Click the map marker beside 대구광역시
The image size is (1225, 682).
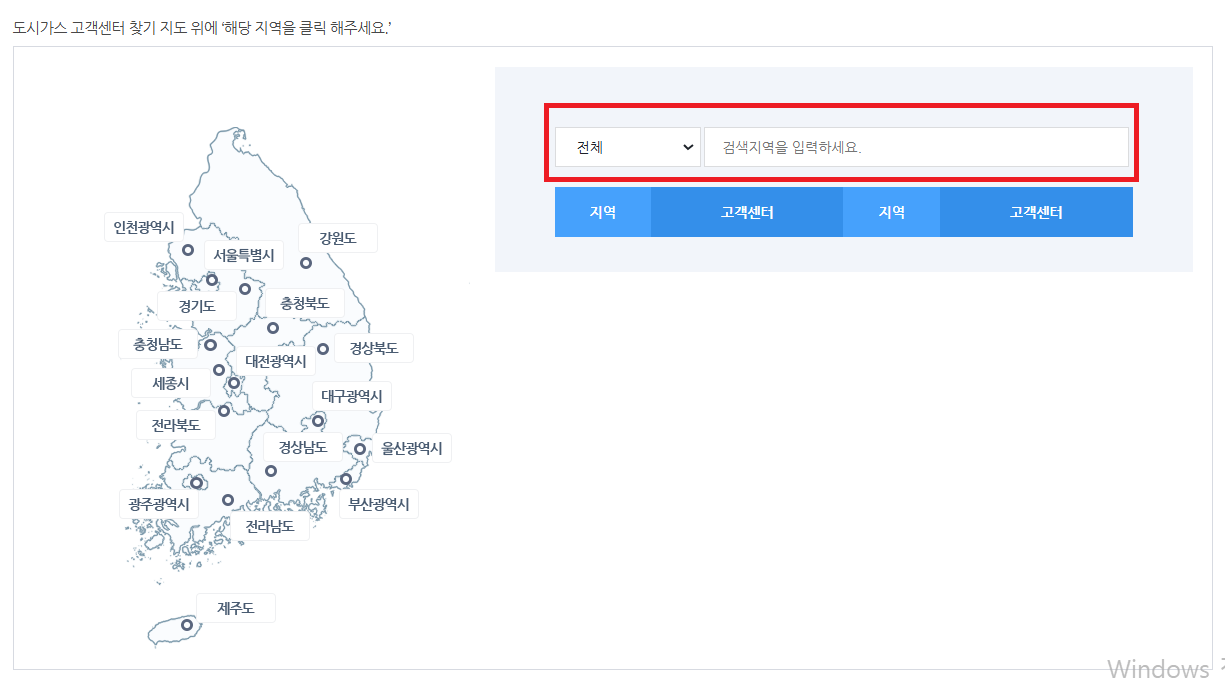[x=318, y=420]
